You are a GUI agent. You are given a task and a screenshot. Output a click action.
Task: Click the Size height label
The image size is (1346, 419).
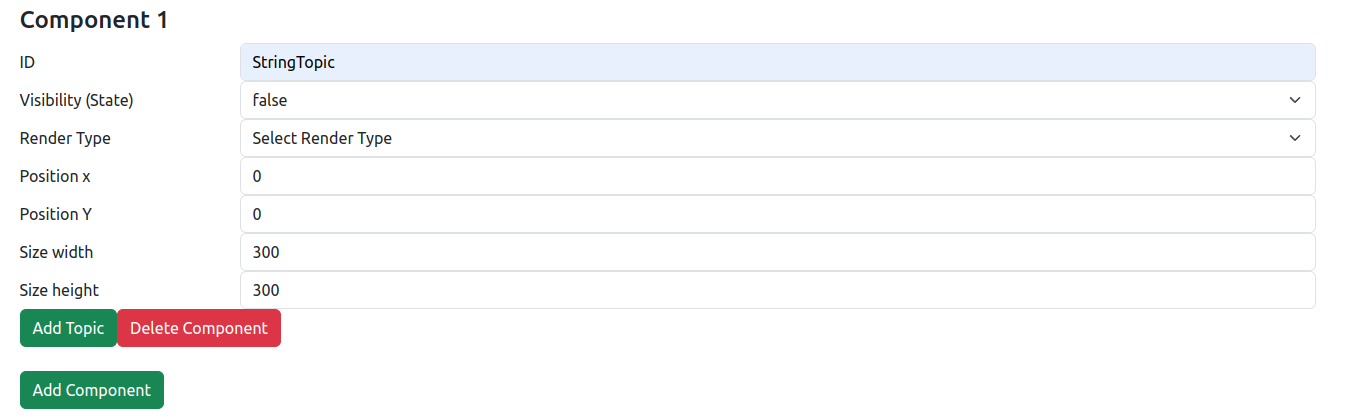coord(59,290)
